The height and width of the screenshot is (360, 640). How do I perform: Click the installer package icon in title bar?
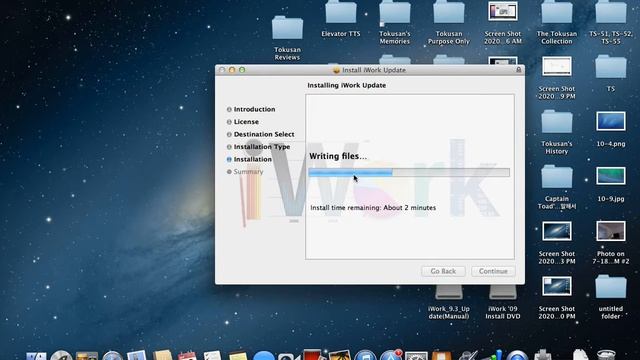336,70
